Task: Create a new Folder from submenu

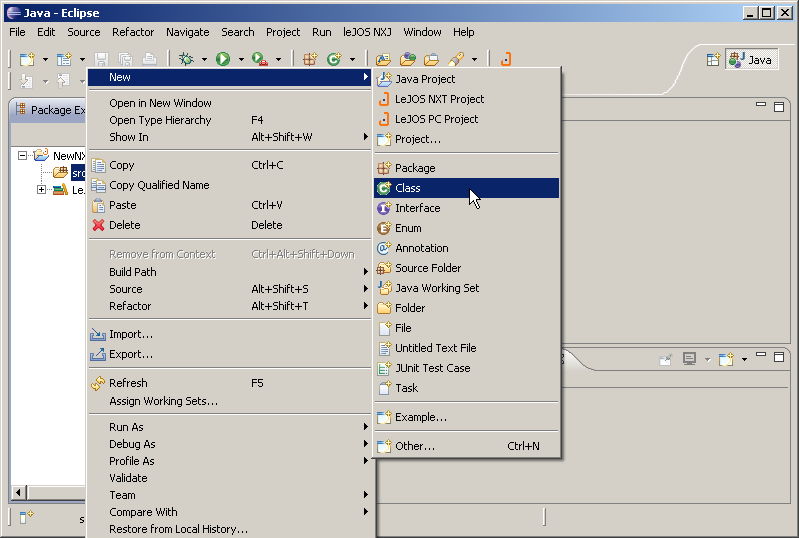Action: tap(467, 308)
